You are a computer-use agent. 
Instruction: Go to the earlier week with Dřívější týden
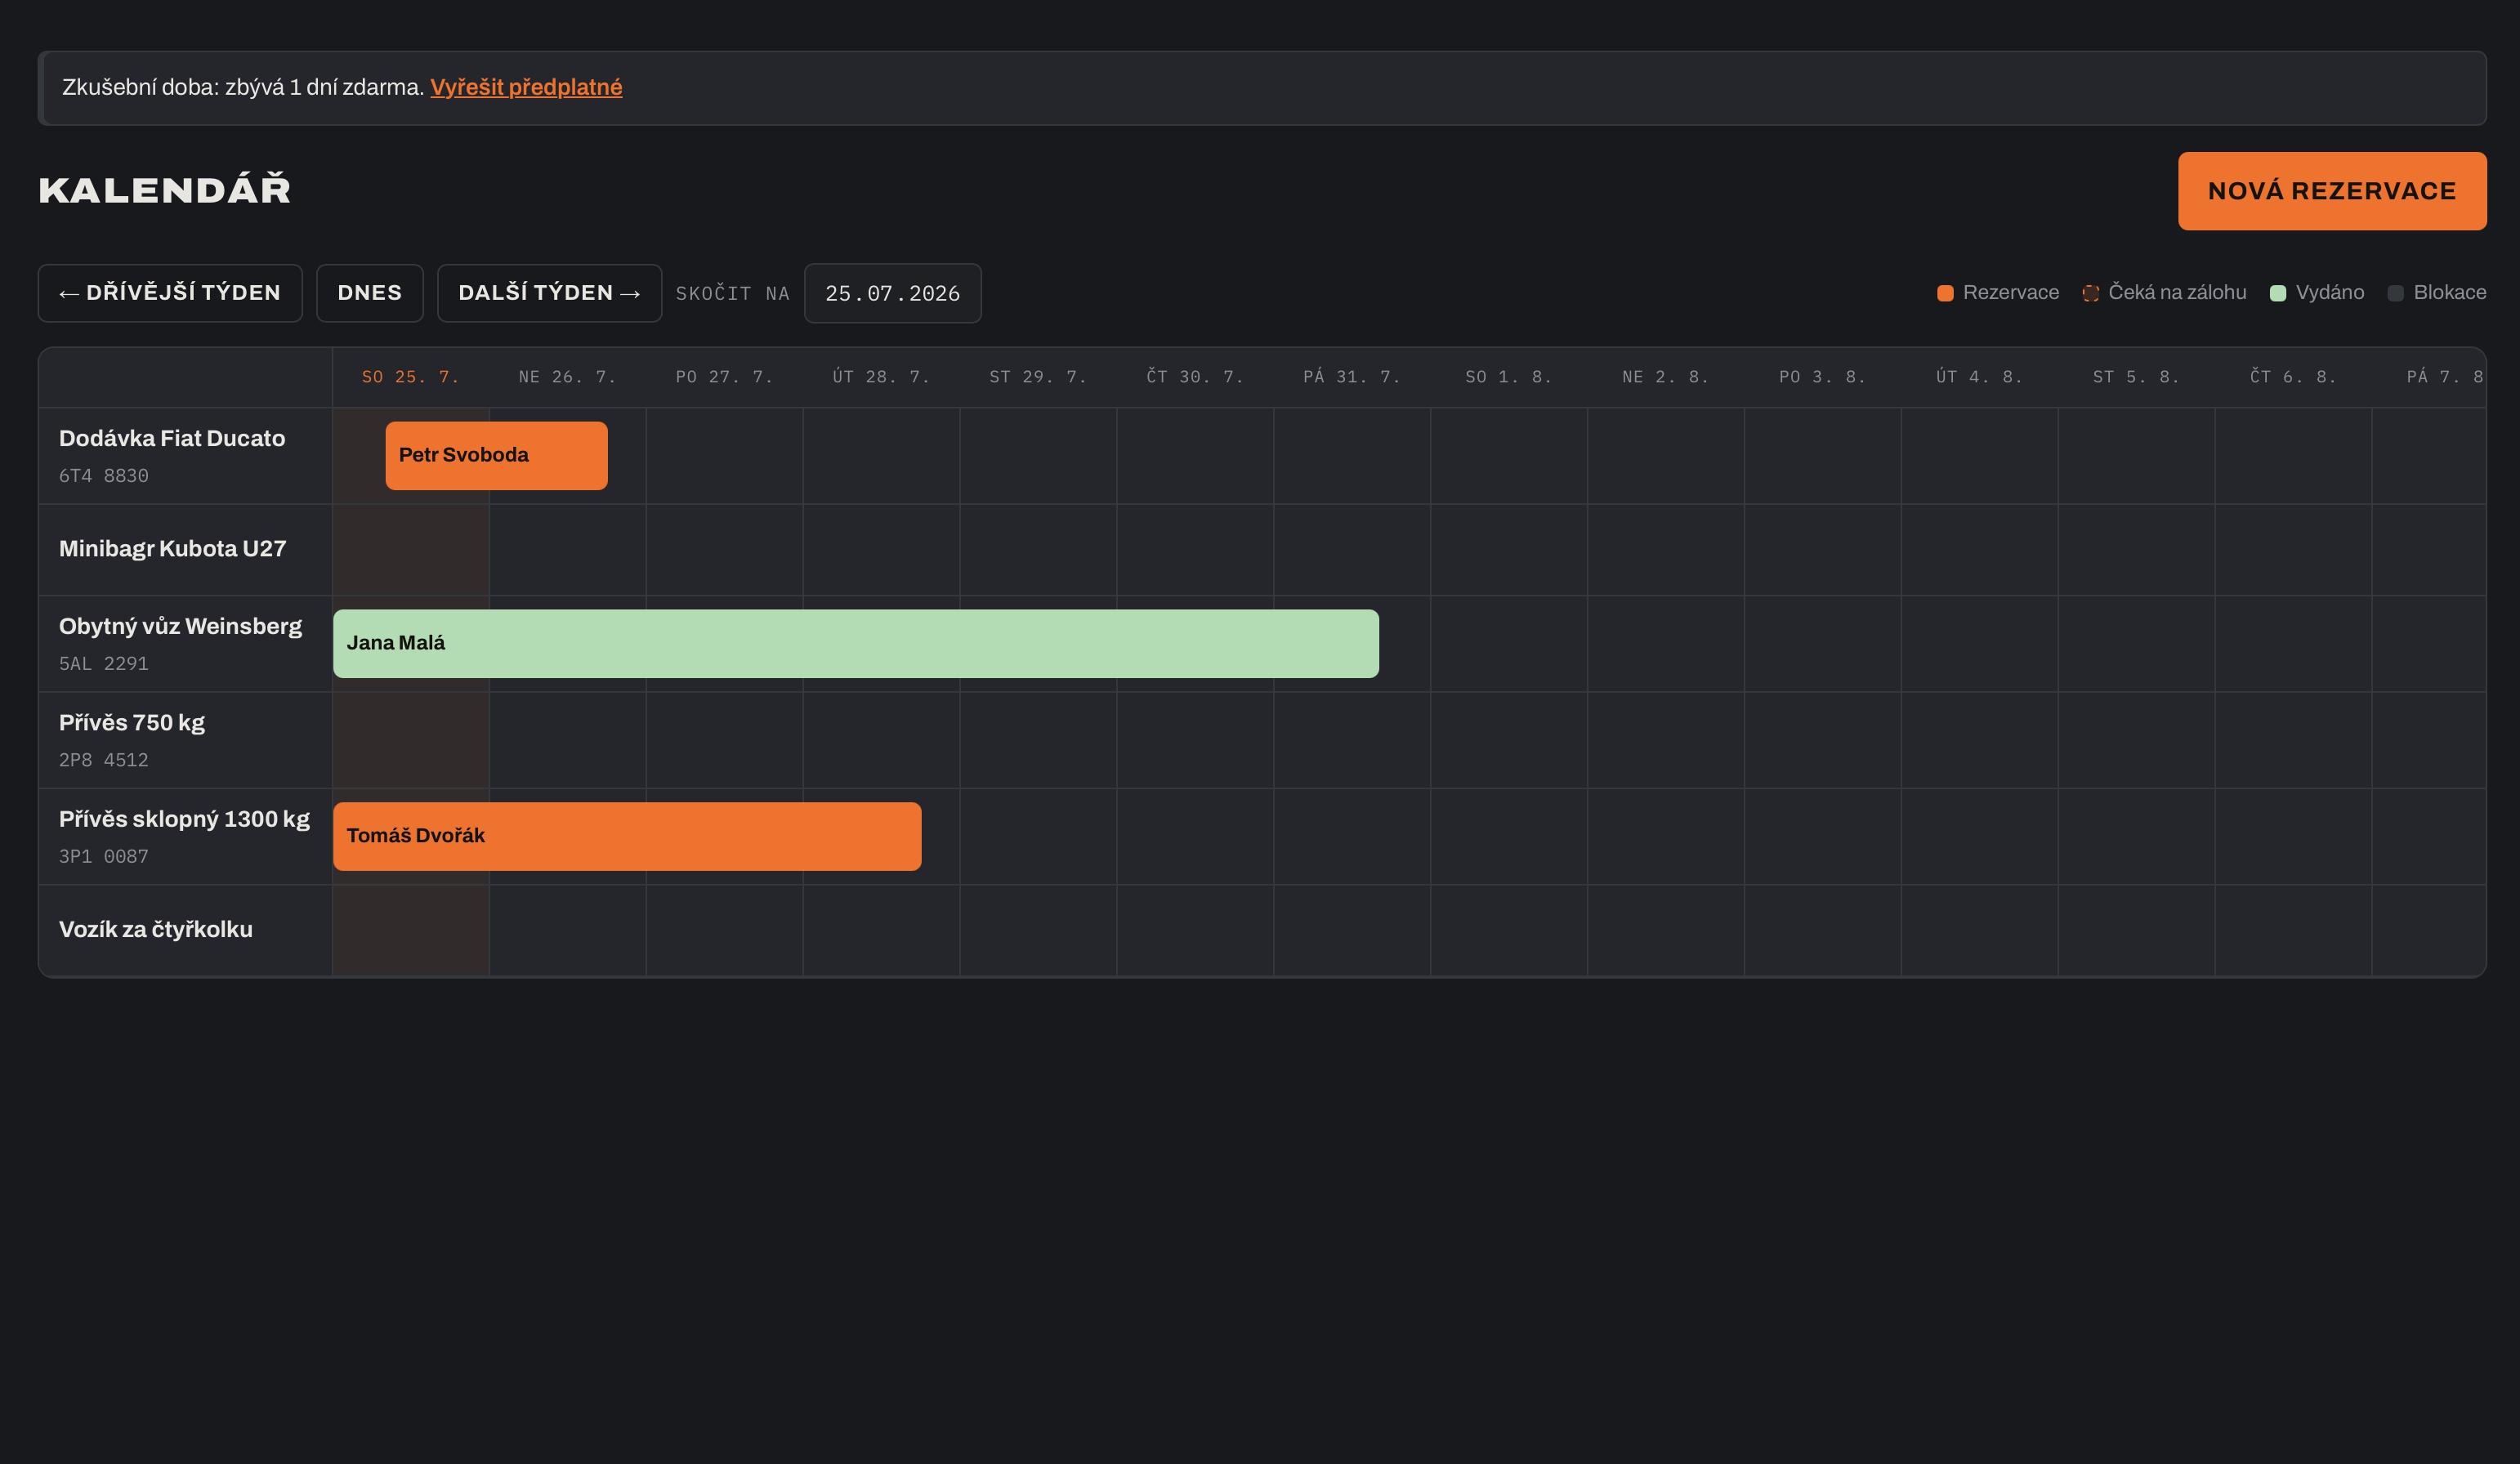click(170, 293)
